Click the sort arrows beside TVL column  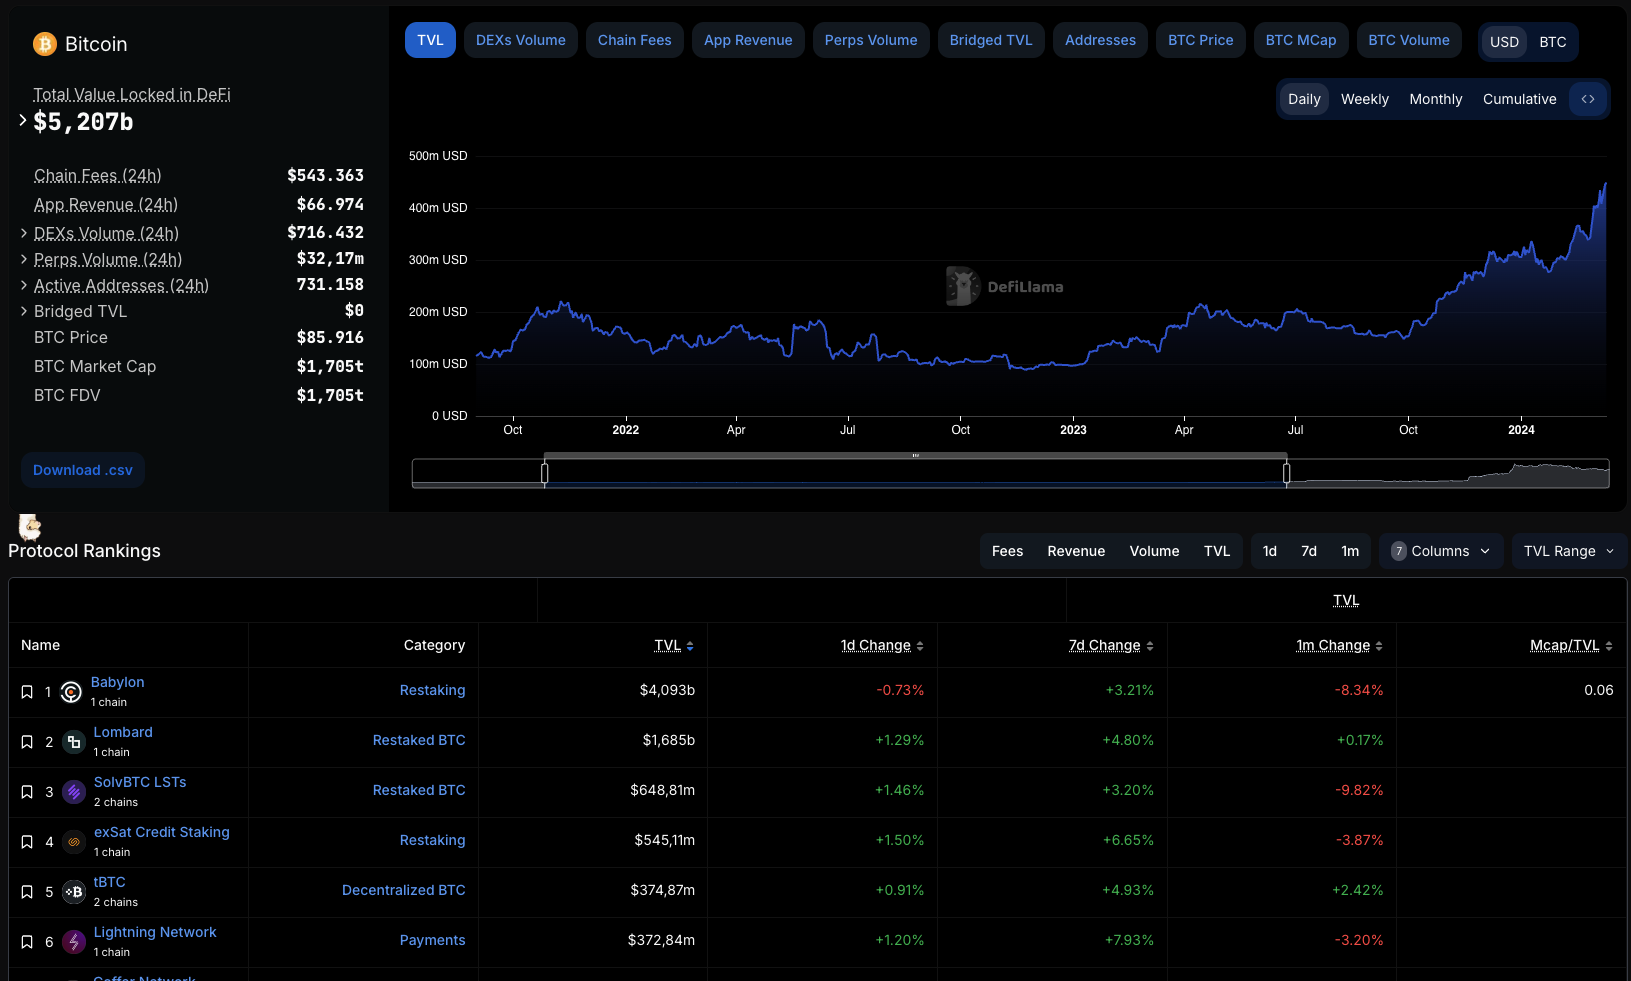(x=690, y=646)
